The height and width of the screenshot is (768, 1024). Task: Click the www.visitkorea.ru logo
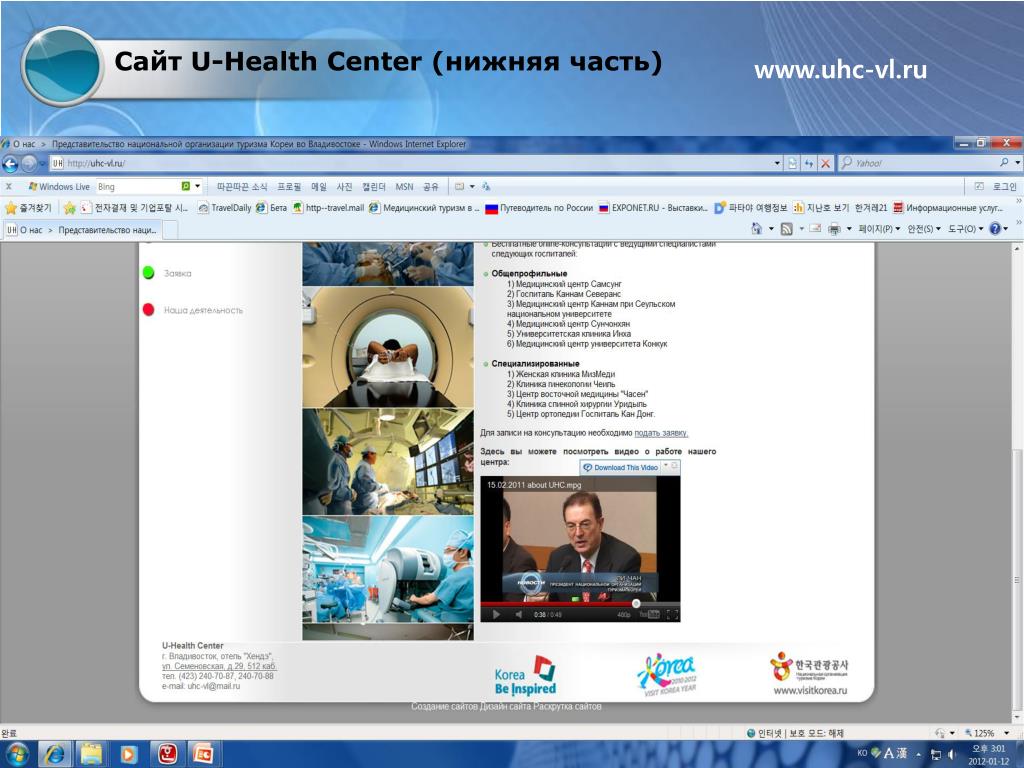810,673
